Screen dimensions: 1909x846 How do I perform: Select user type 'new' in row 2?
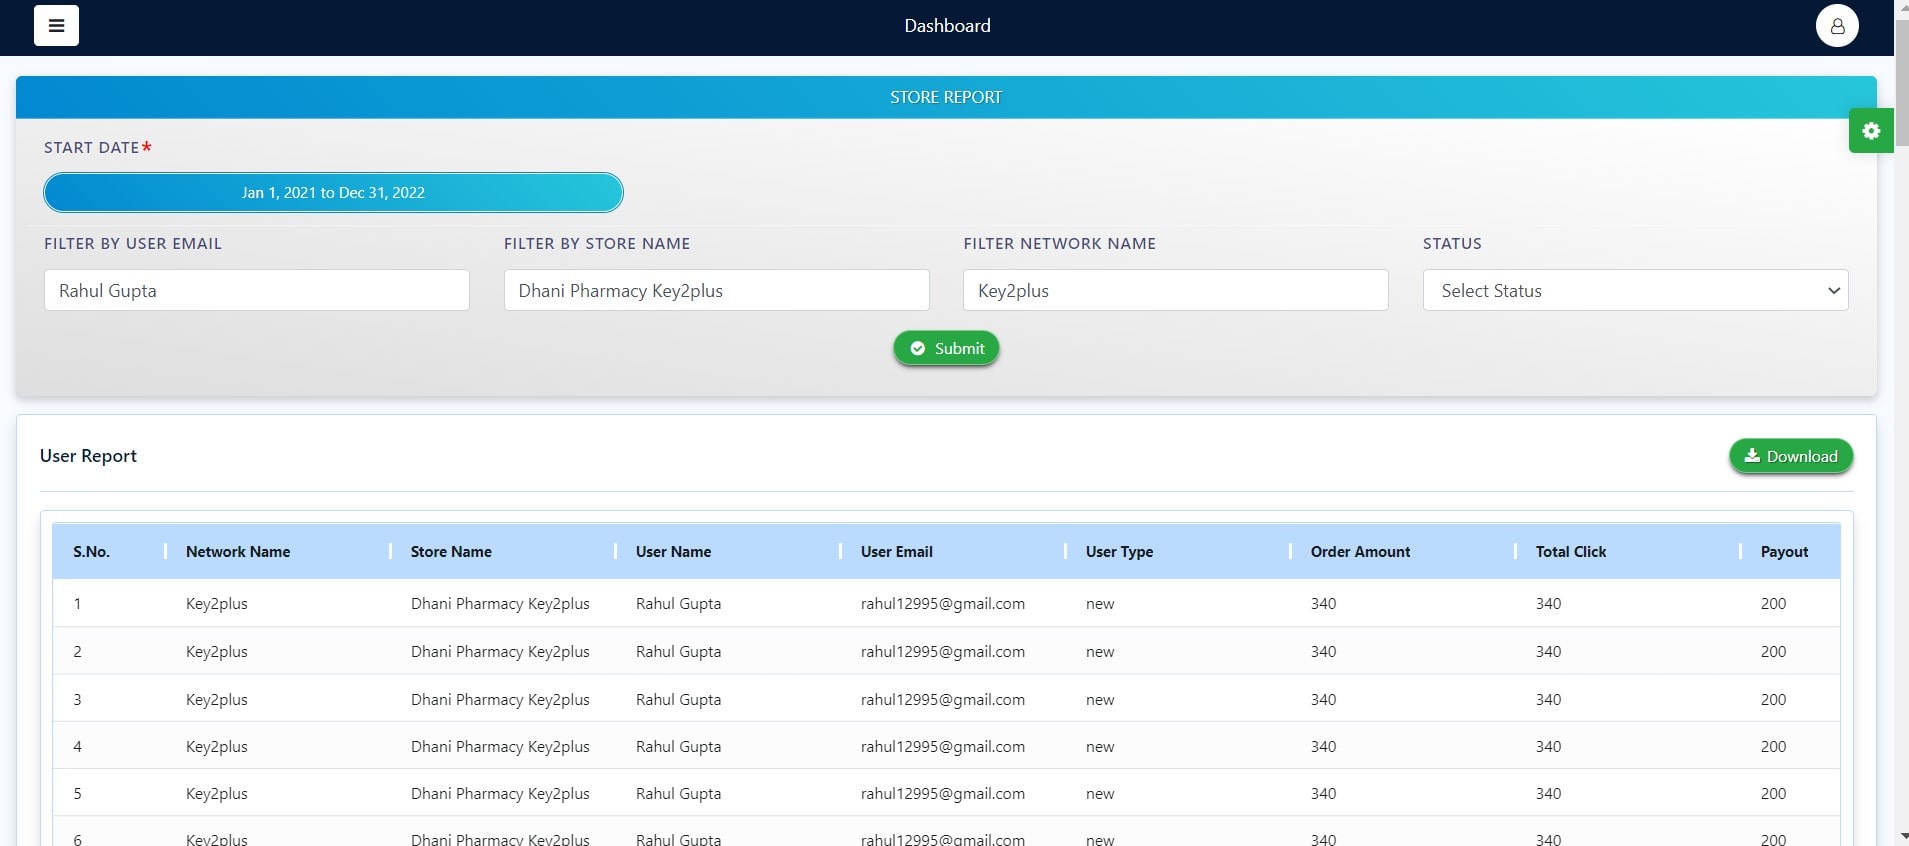tap(1100, 652)
